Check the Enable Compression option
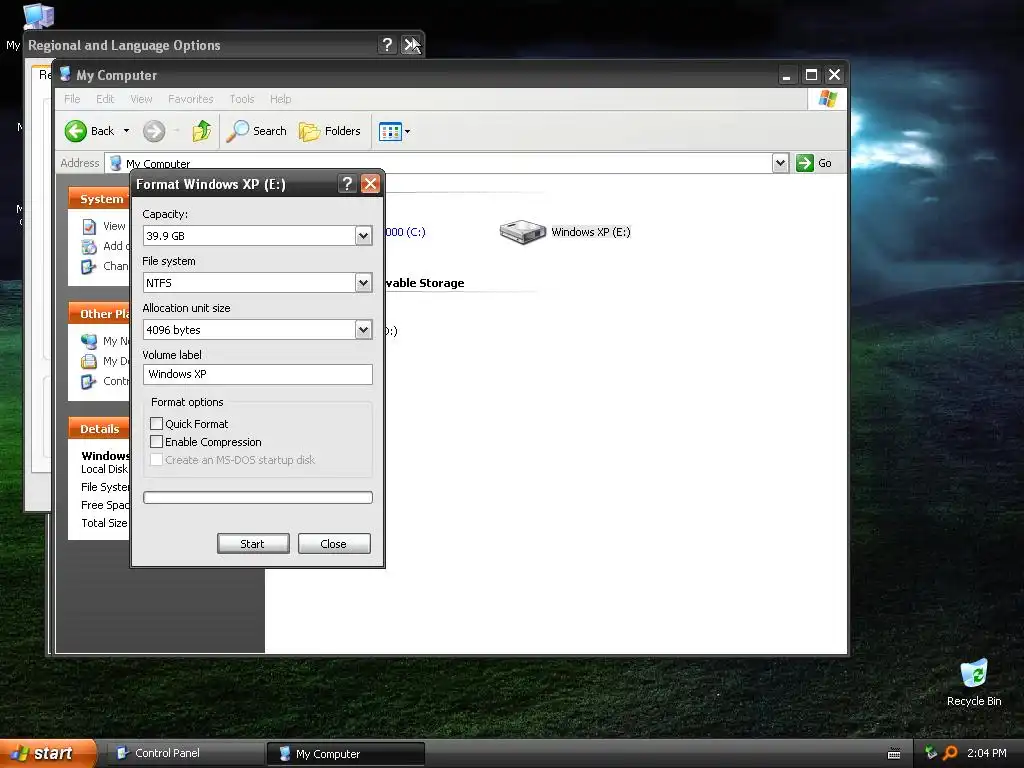The height and width of the screenshot is (768, 1024). (x=157, y=441)
